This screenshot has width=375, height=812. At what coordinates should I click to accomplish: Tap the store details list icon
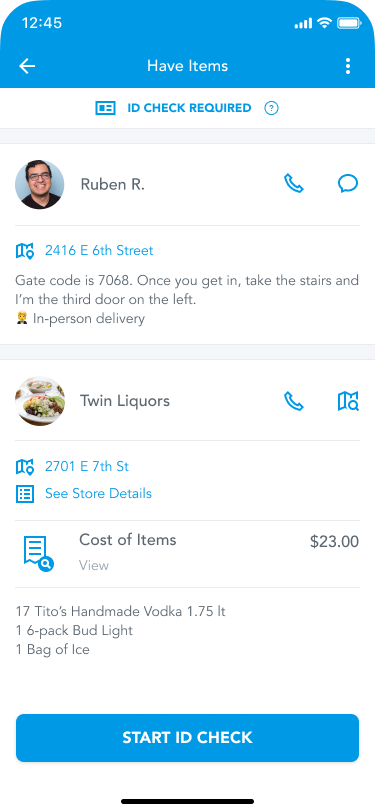coord(25,494)
